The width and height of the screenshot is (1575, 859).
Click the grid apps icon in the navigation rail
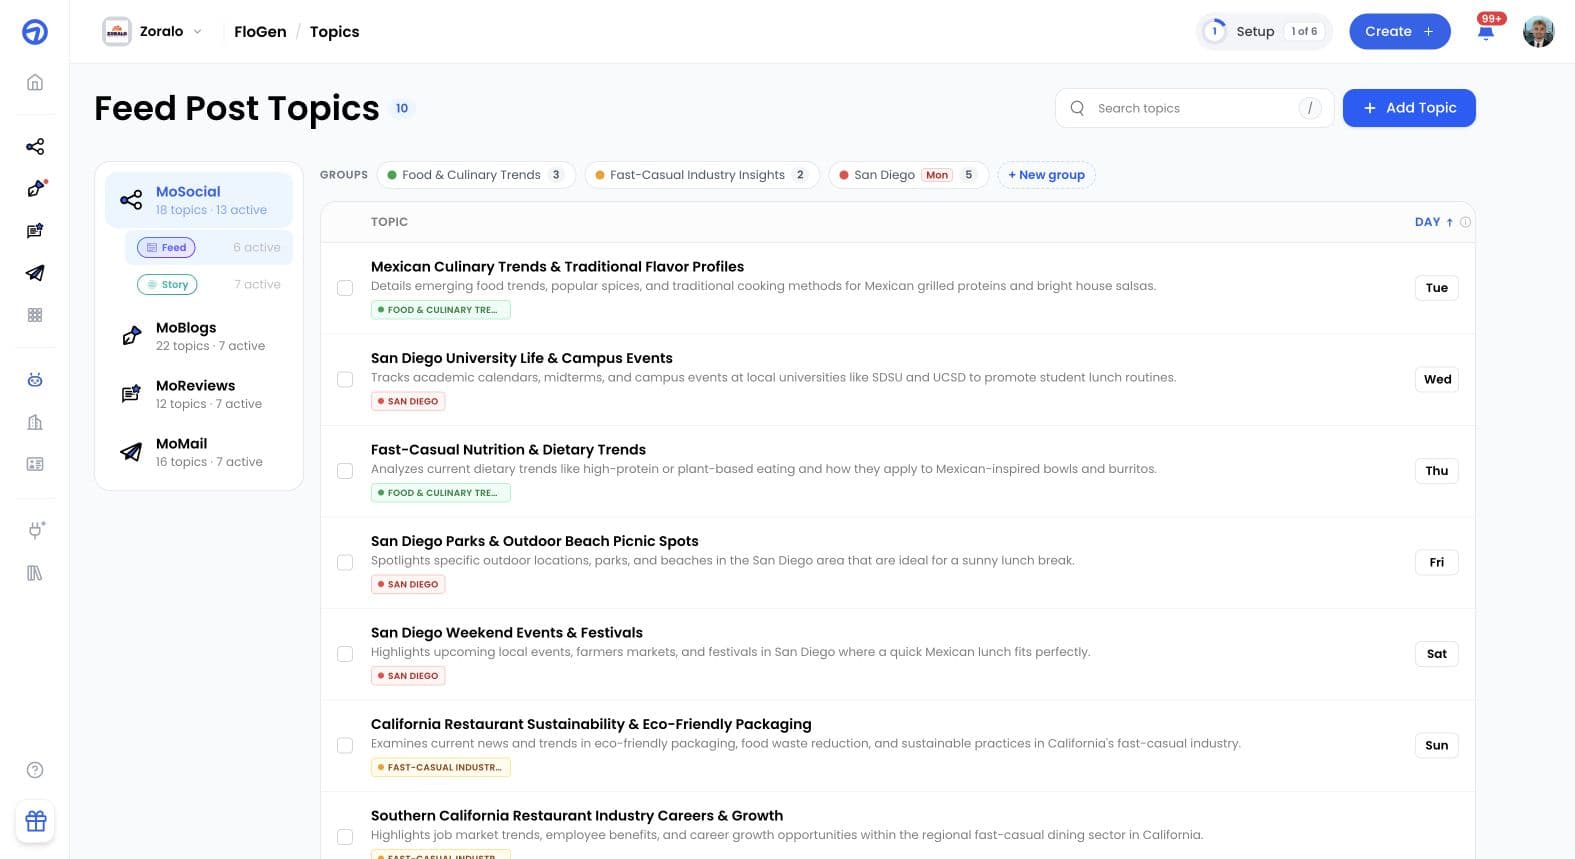(35, 315)
